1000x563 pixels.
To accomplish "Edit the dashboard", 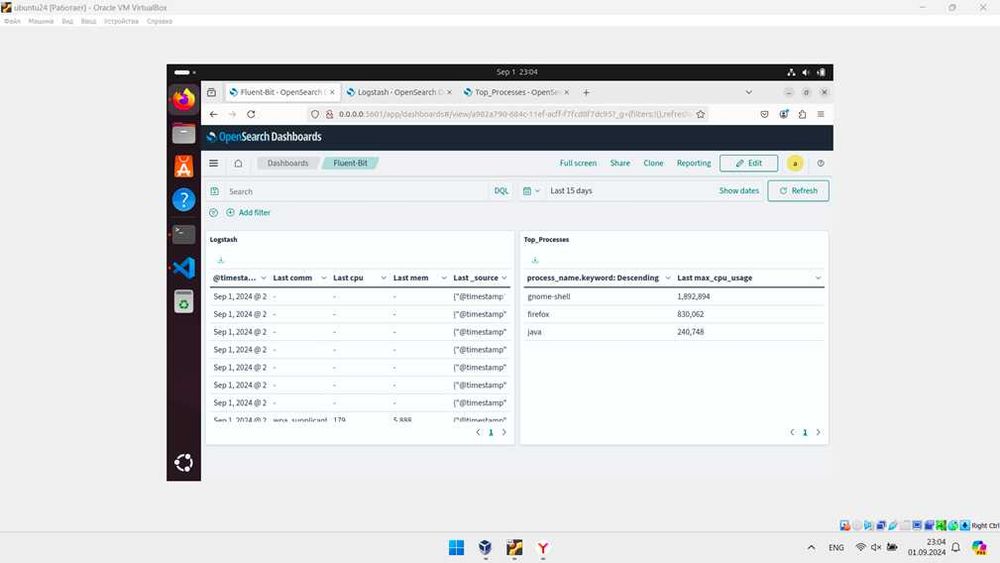I will tap(749, 163).
